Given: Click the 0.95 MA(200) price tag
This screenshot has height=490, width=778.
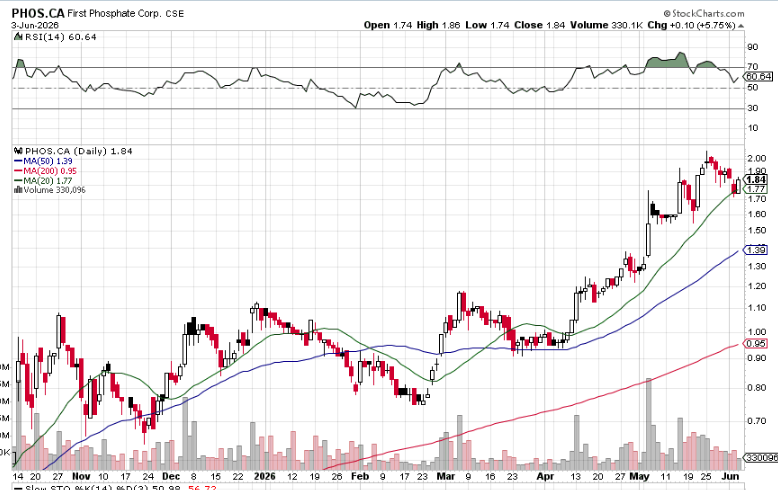Looking at the screenshot, I should (x=756, y=343).
